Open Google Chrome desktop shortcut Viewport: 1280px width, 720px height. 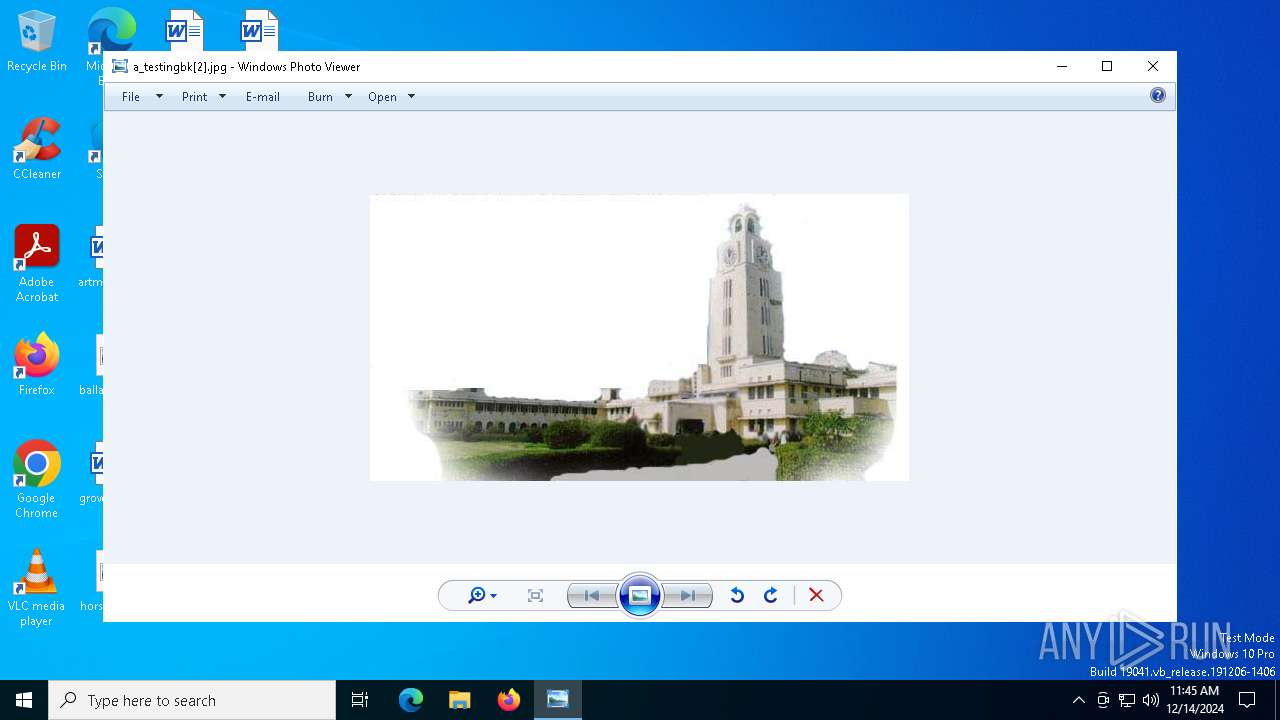[37, 480]
